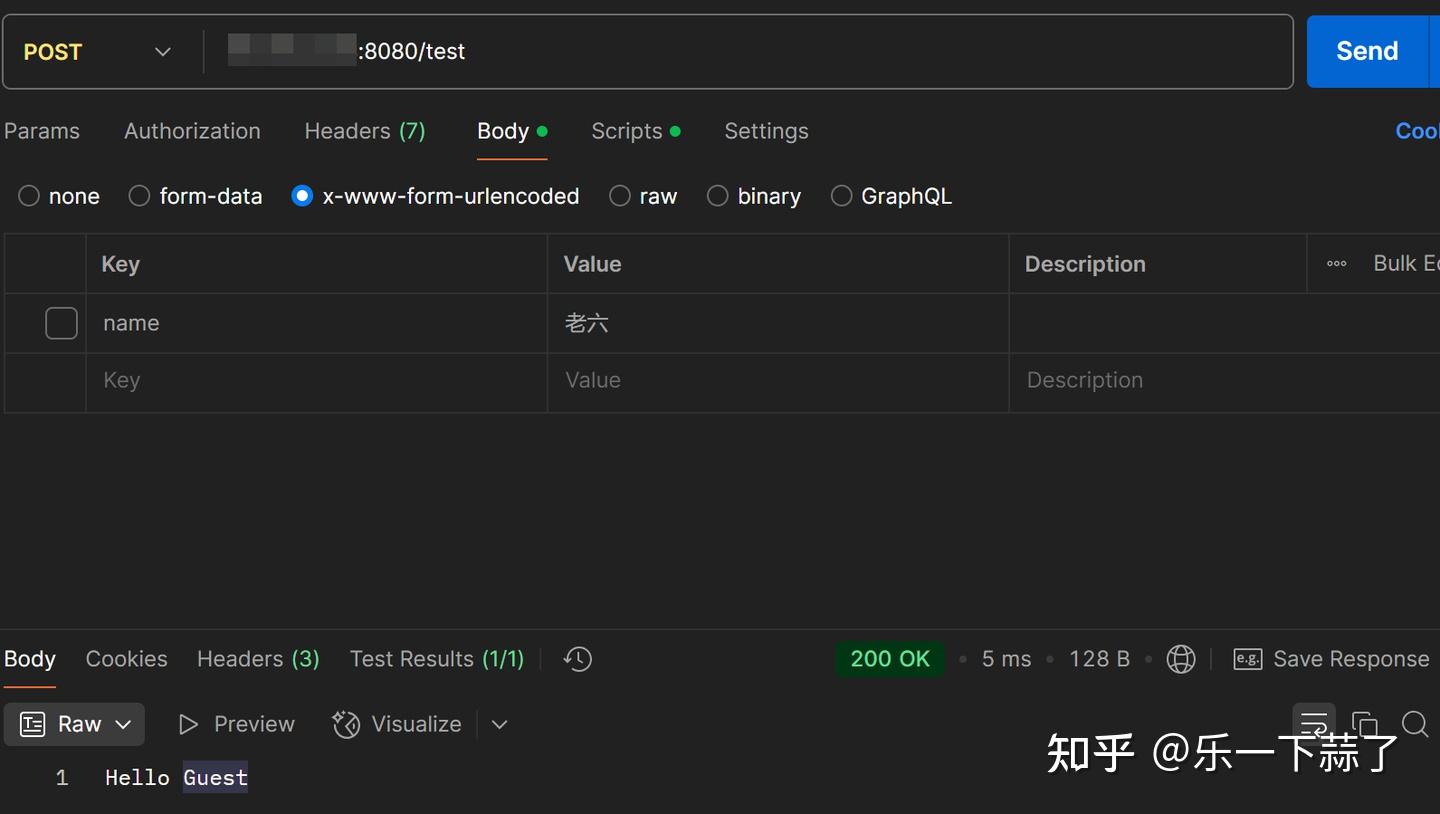Select the Visualize response view icon
Screen dimensions: 1440x814
click(x=345, y=724)
